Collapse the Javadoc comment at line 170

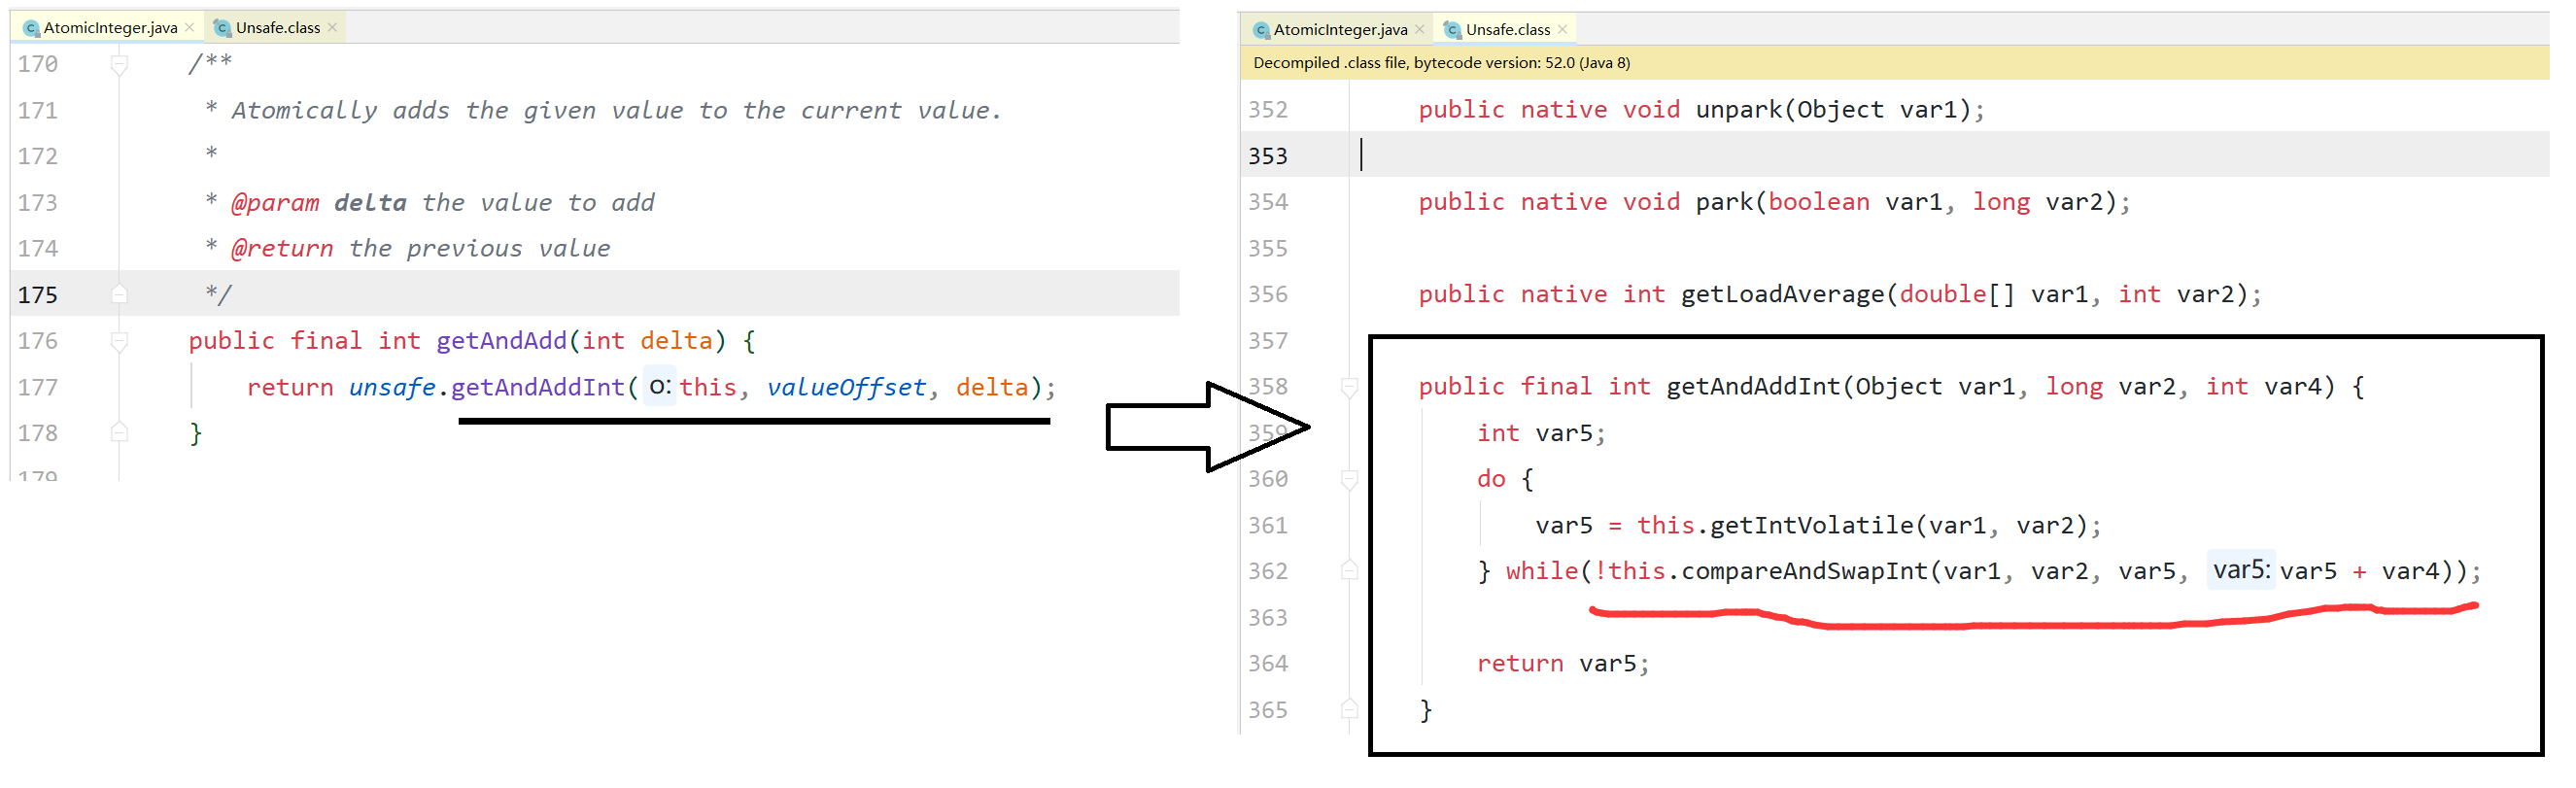pyautogui.click(x=119, y=65)
